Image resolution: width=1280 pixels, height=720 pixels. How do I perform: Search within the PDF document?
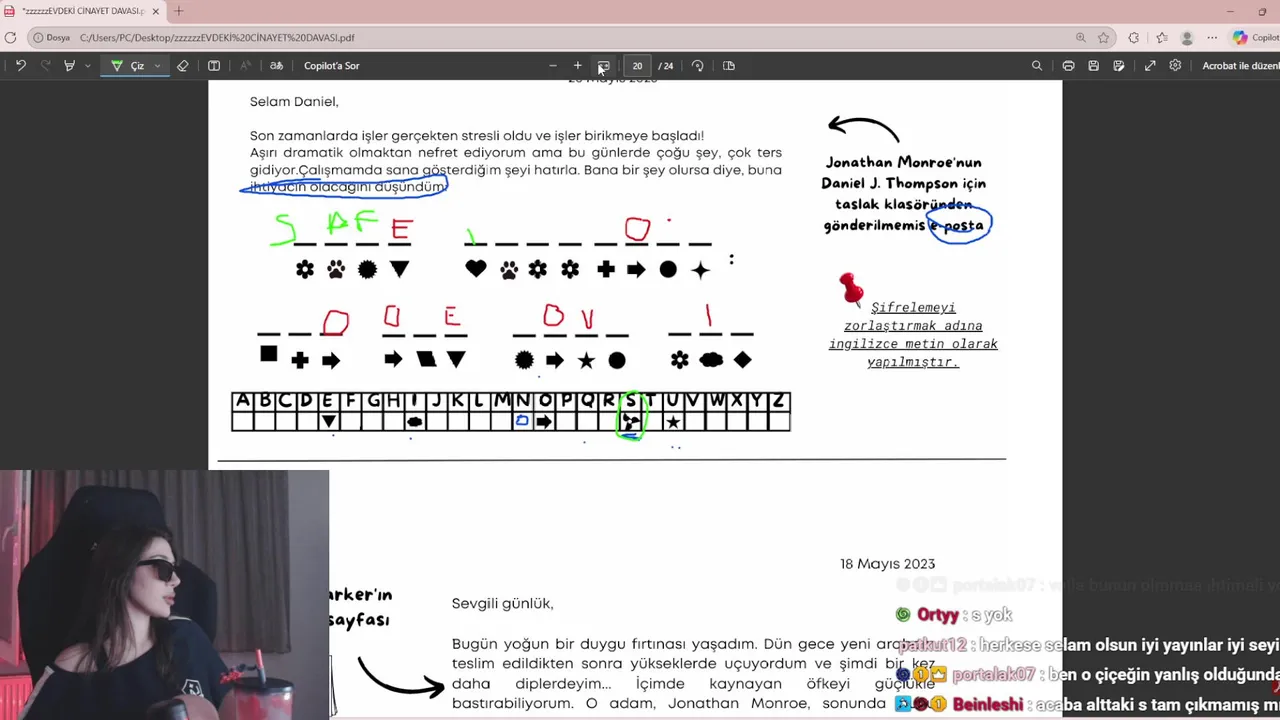1037,66
